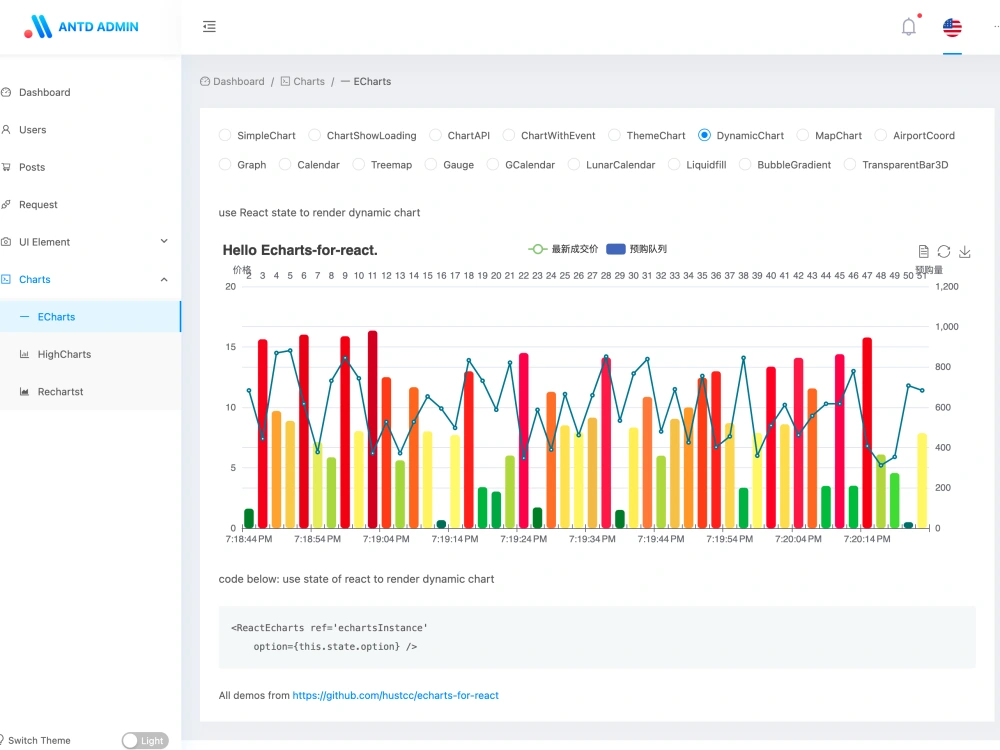Choose the Treemap radio option

(359, 165)
